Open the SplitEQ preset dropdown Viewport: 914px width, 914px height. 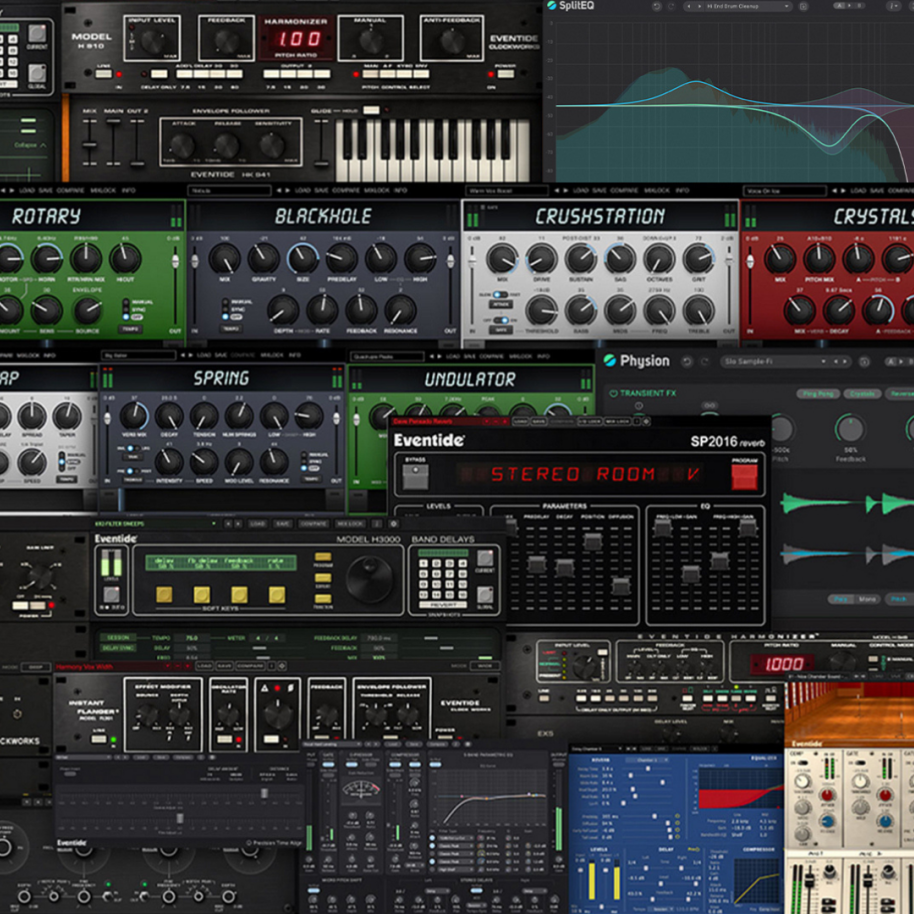click(x=748, y=6)
